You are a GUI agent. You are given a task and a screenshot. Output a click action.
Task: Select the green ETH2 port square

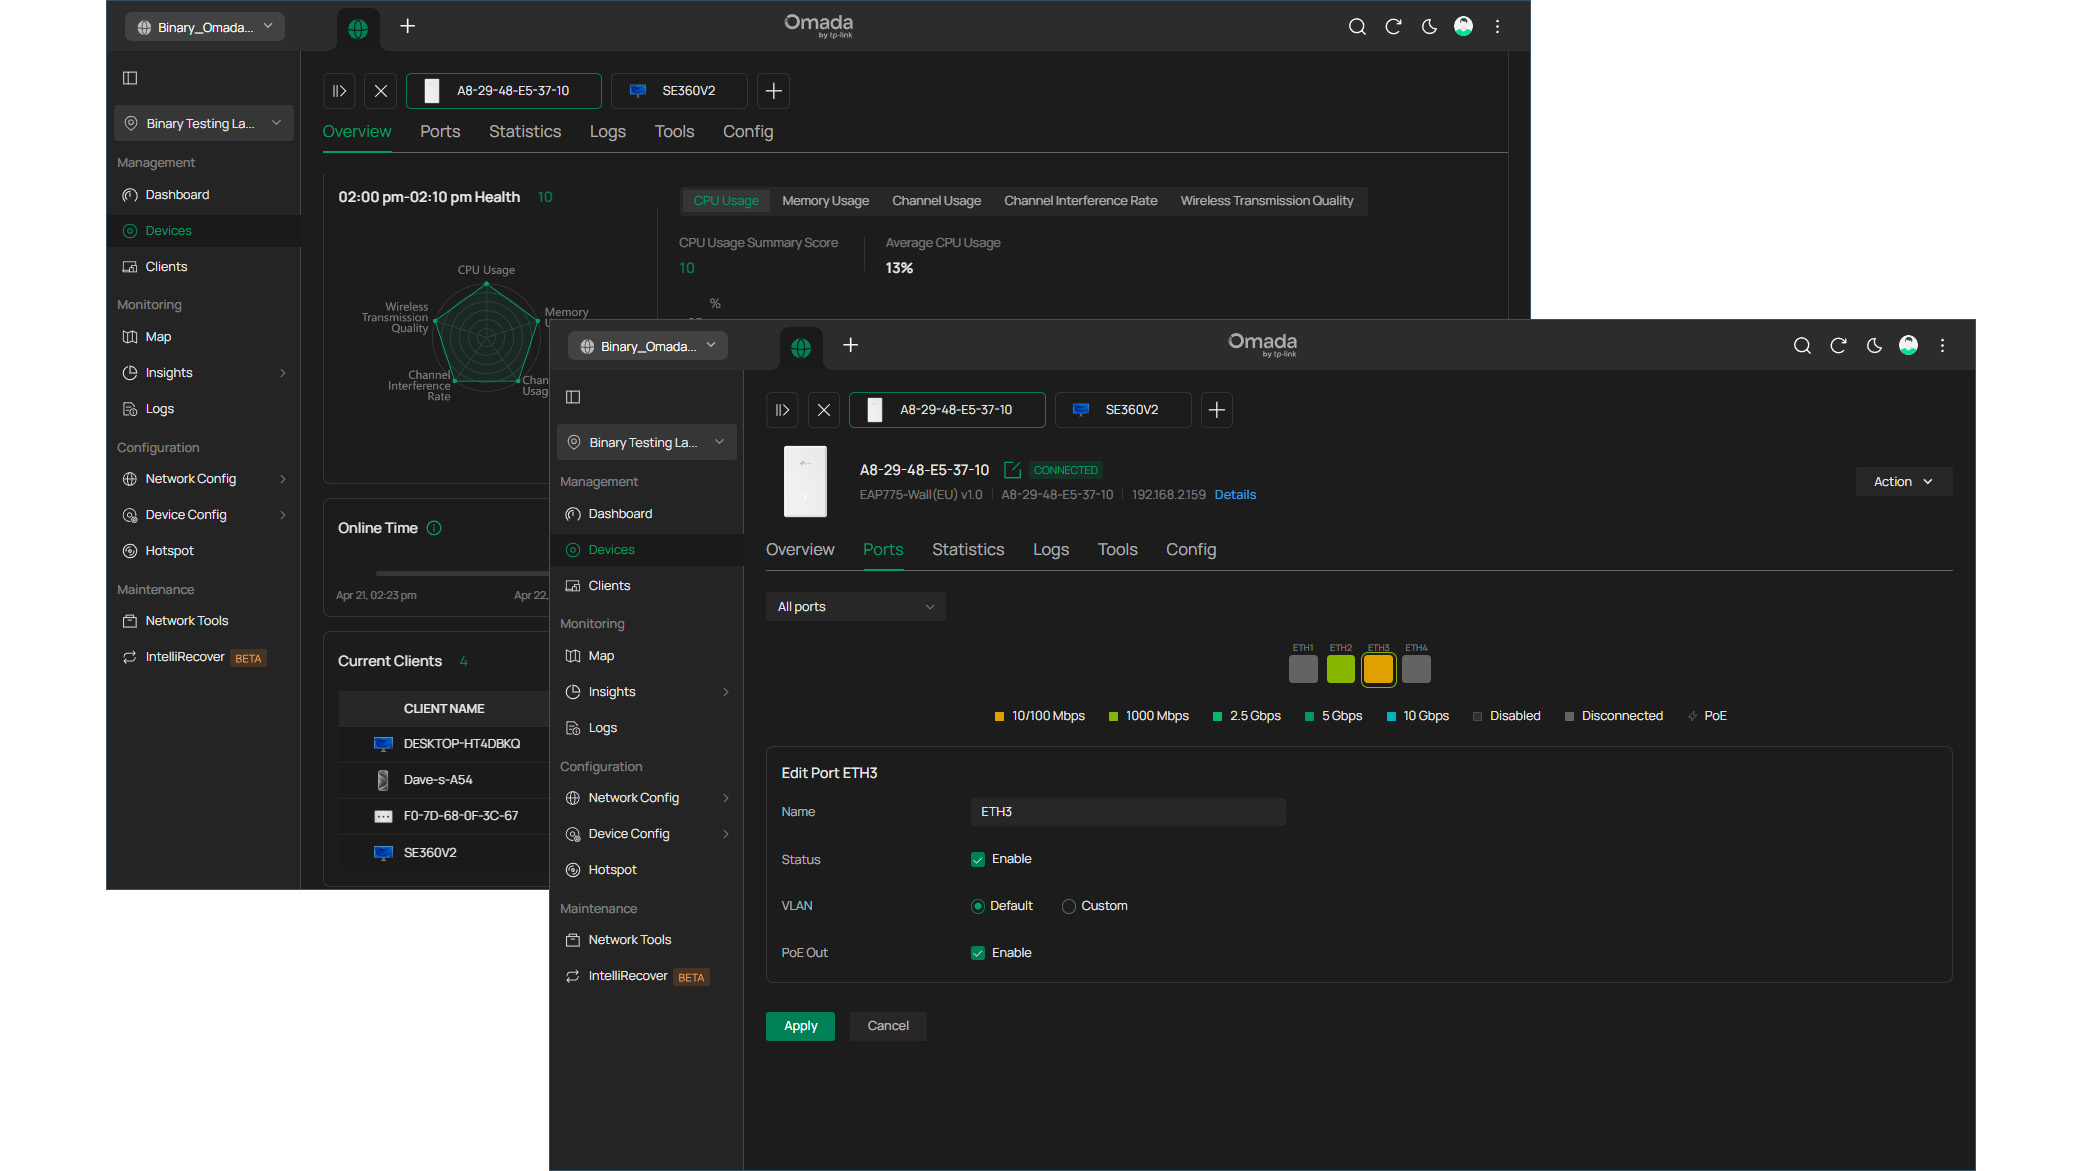click(1341, 669)
